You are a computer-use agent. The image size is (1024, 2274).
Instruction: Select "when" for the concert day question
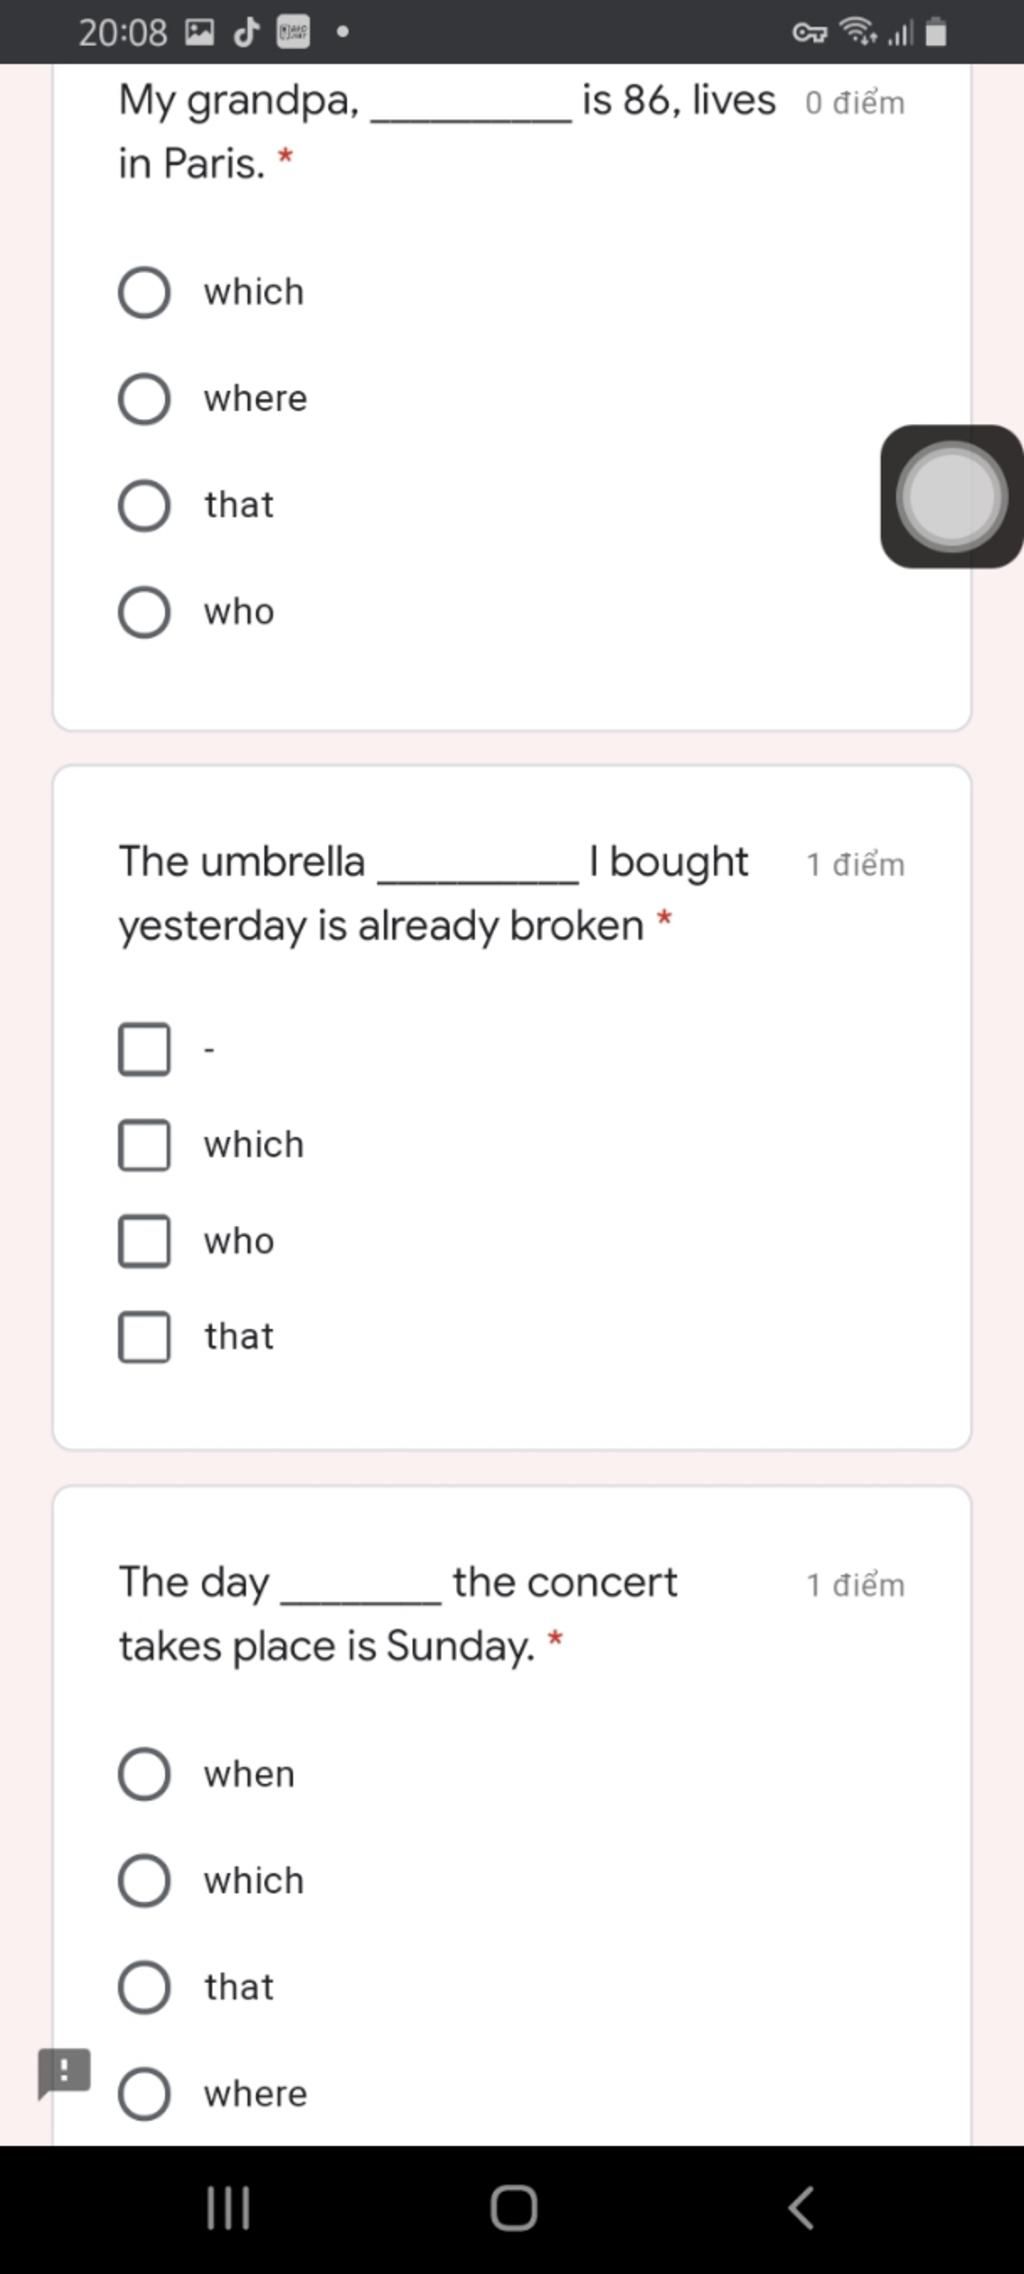pos(144,1774)
